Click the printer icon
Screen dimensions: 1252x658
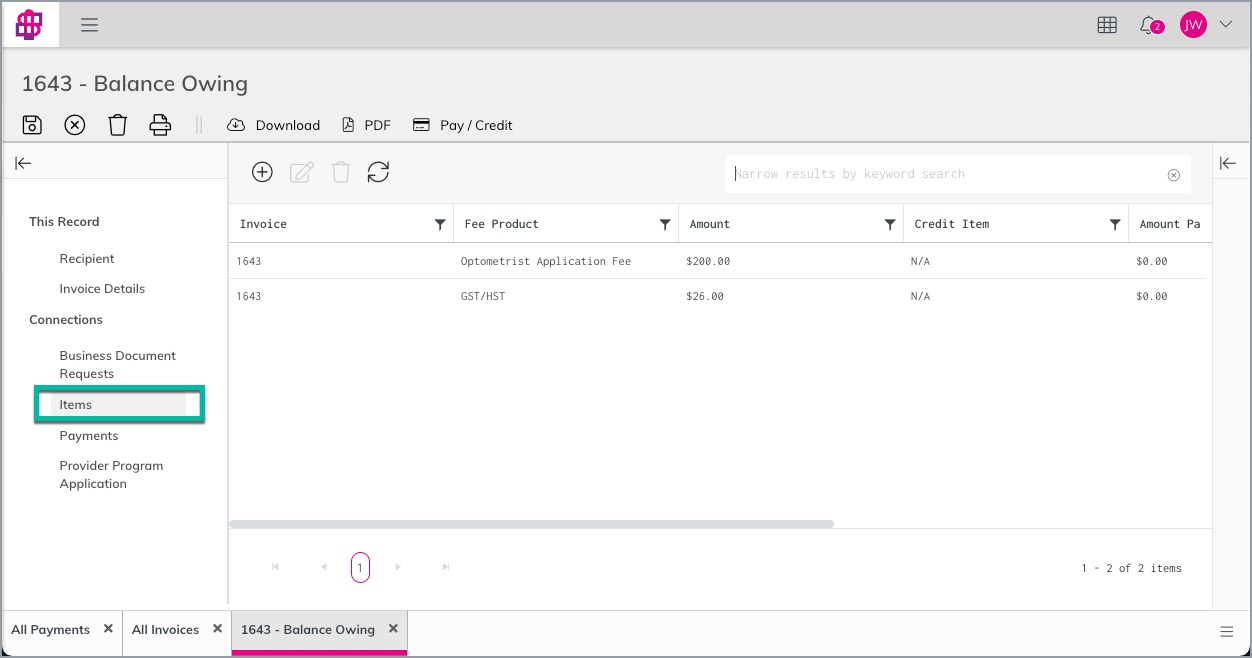(160, 125)
